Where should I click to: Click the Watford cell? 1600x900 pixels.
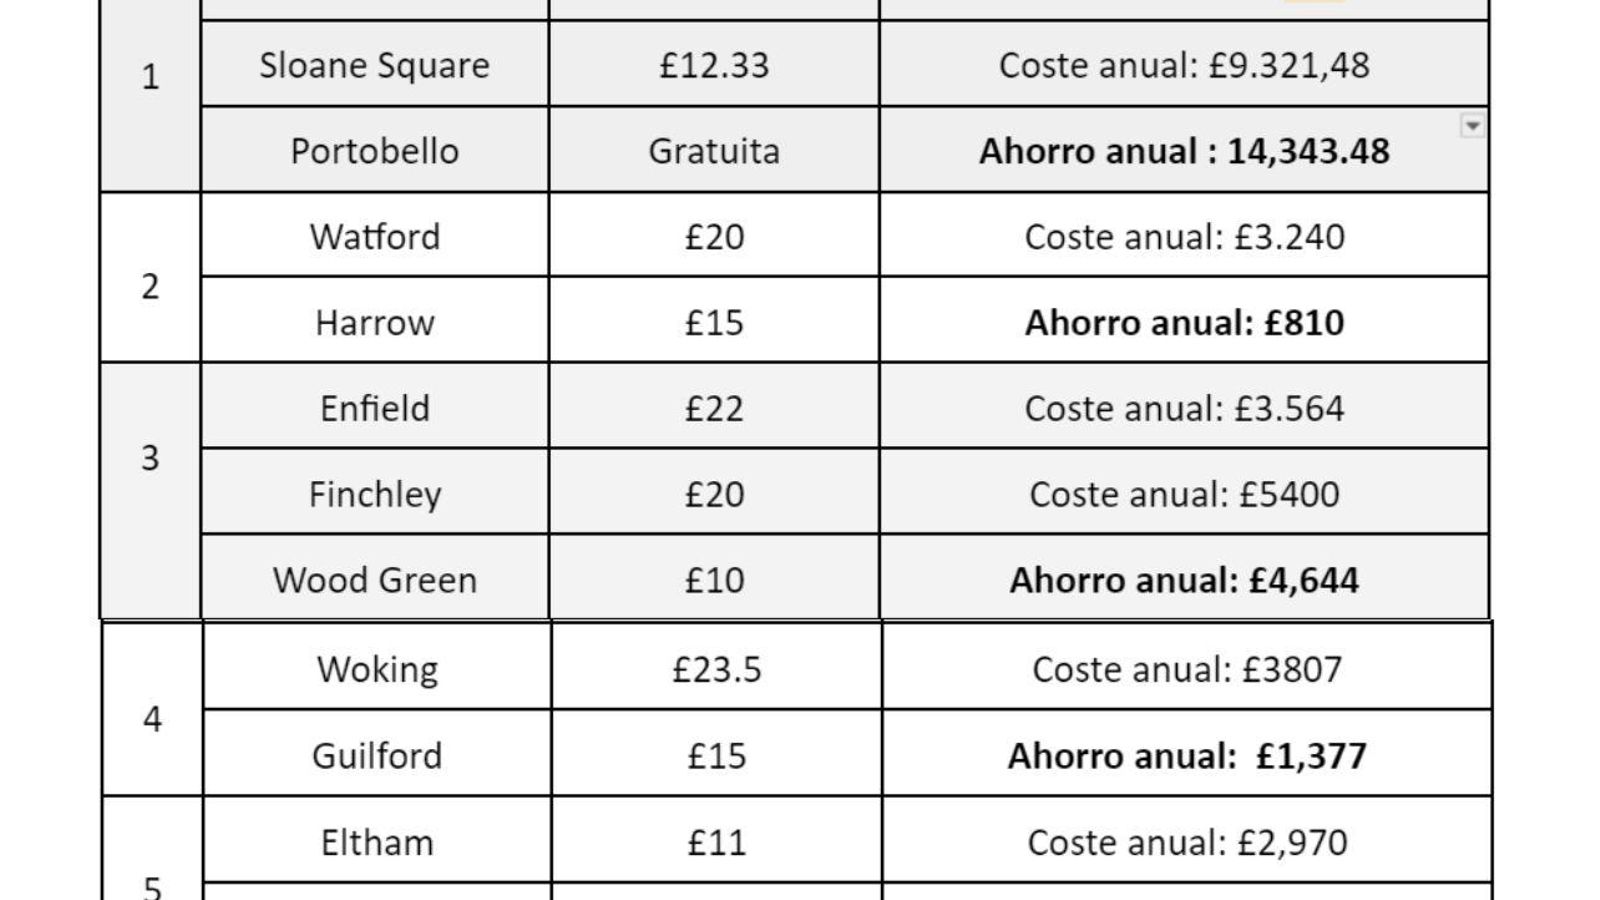pyautogui.click(x=374, y=237)
